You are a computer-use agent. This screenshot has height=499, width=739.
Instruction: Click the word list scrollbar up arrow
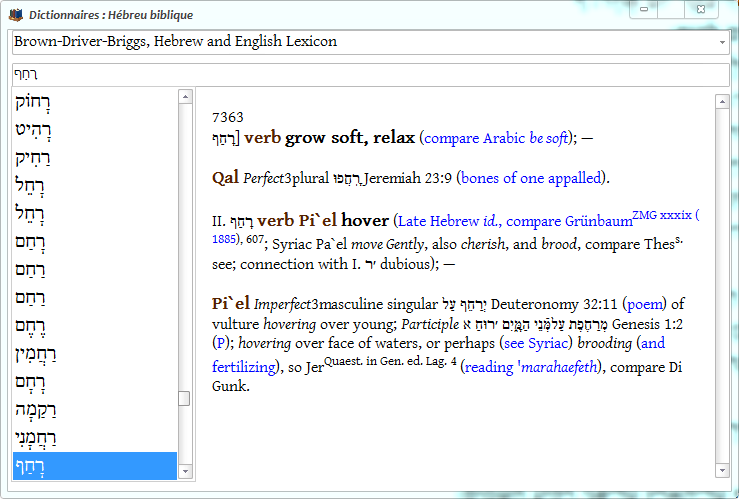(x=185, y=97)
